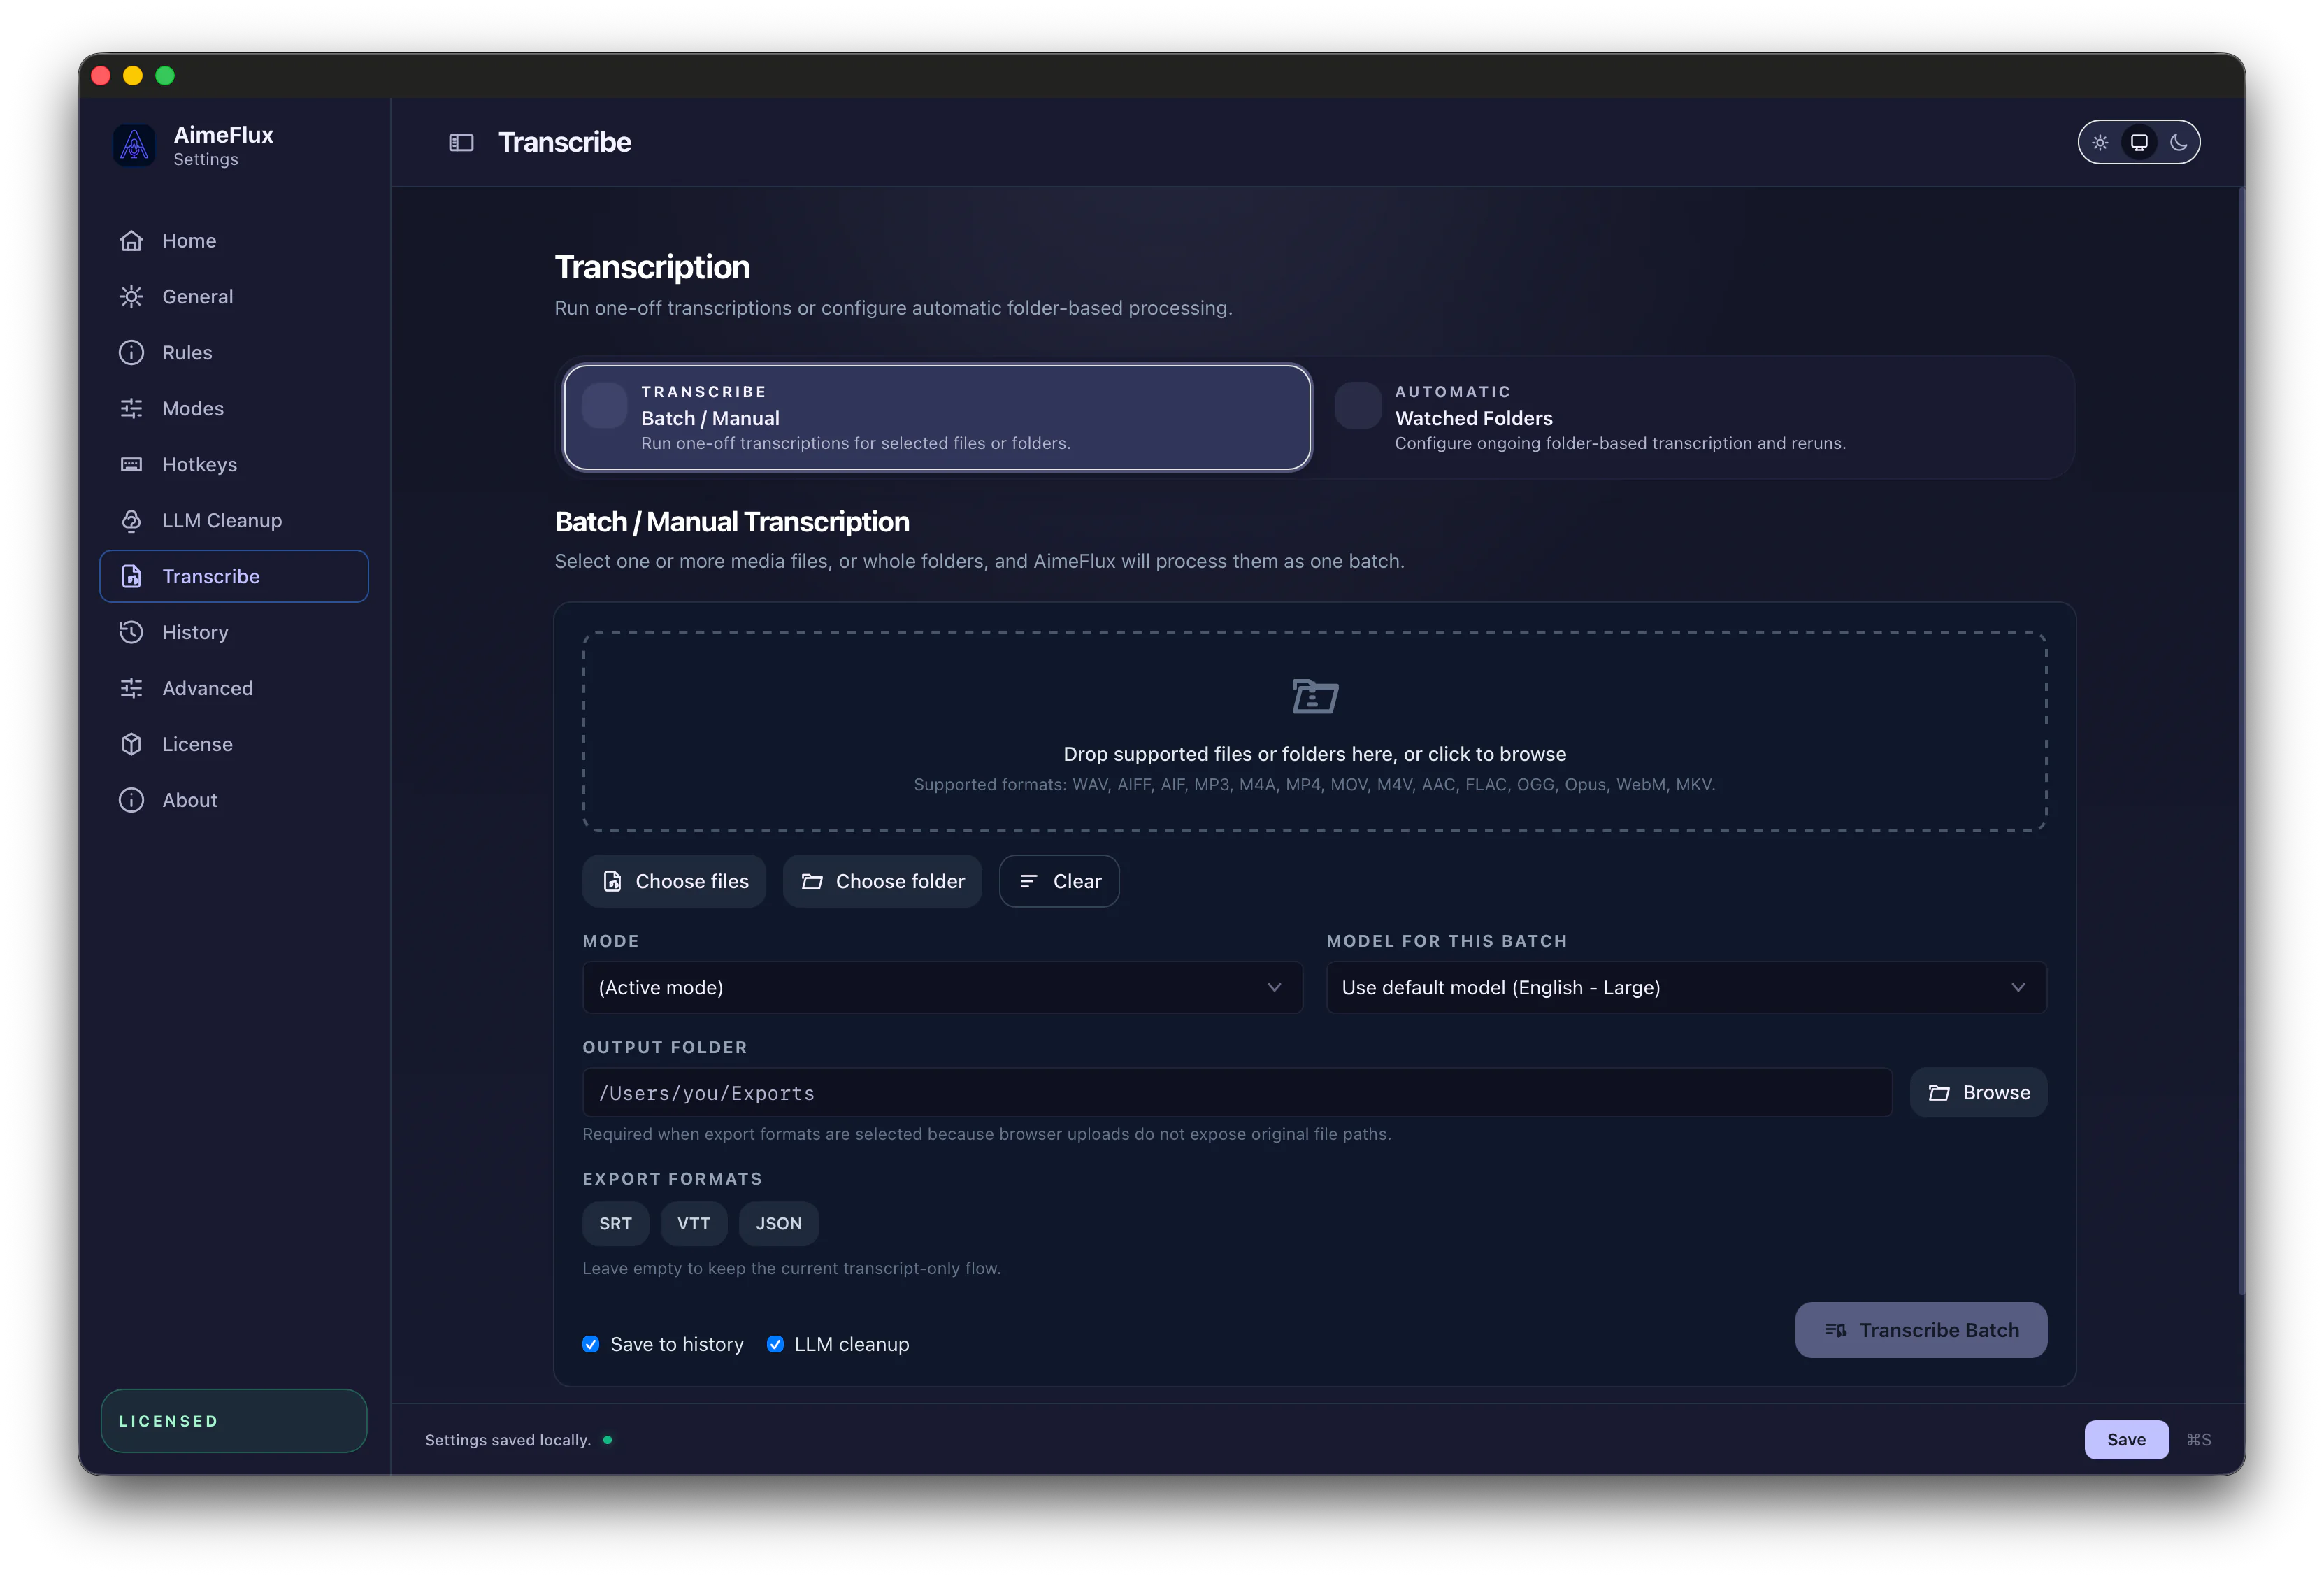The width and height of the screenshot is (2324, 1579).
Task: Uncheck the LLM cleanup checkbox
Action: coord(775,1345)
